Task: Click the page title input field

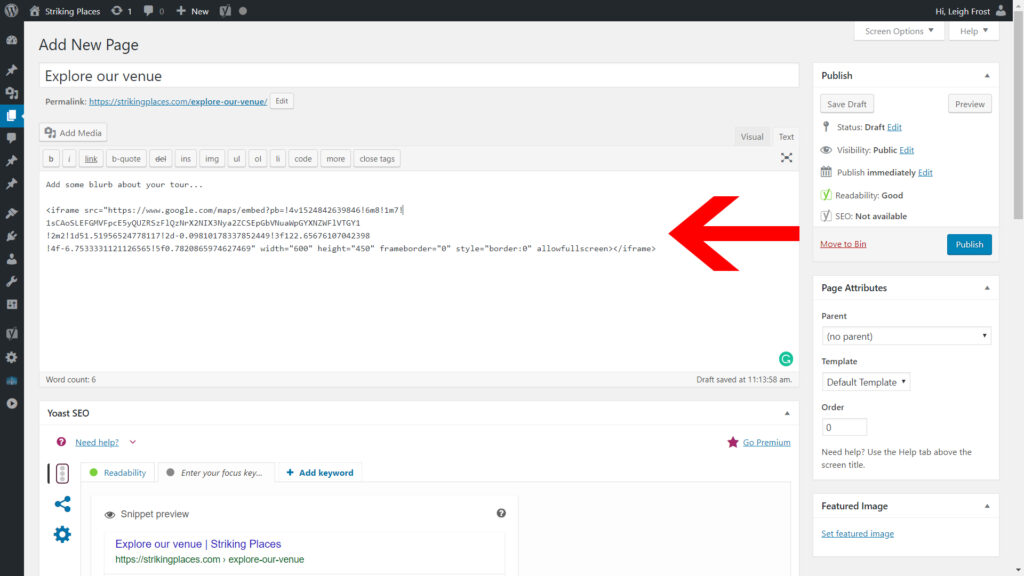Action: 419,76
